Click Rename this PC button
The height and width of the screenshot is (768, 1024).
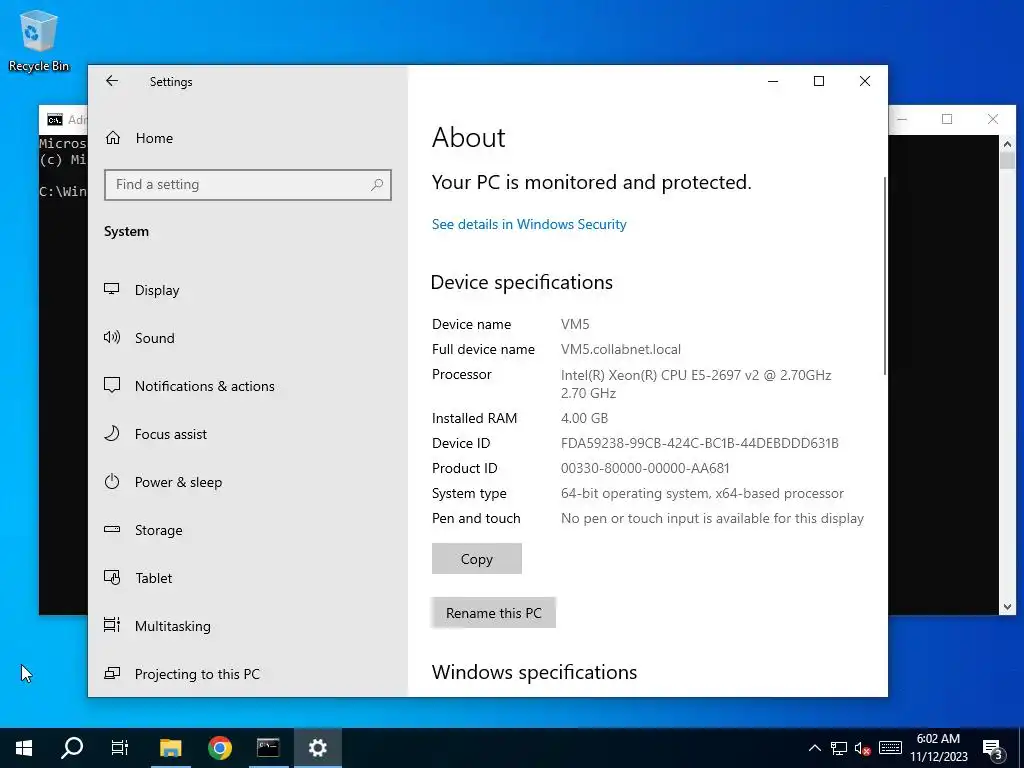pyautogui.click(x=494, y=613)
